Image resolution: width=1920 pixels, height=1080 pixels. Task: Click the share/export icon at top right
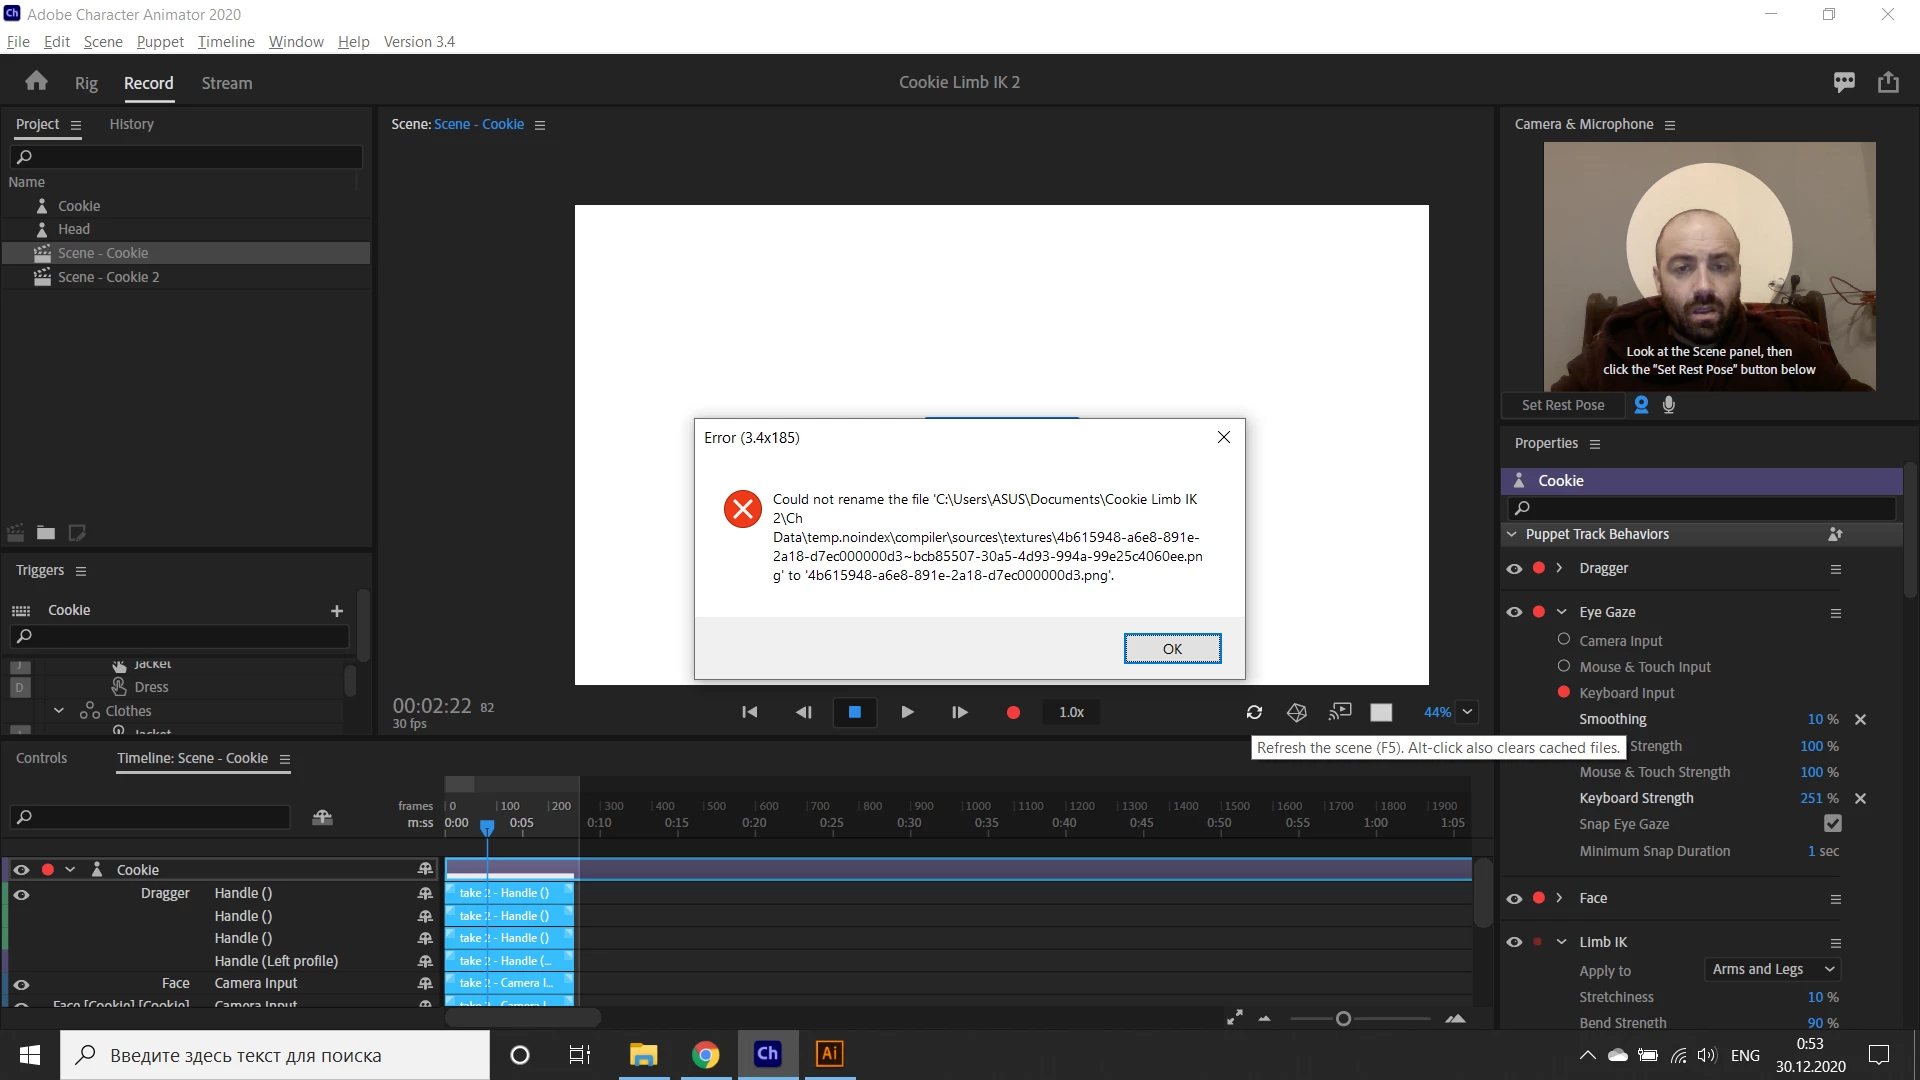coord(1888,82)
